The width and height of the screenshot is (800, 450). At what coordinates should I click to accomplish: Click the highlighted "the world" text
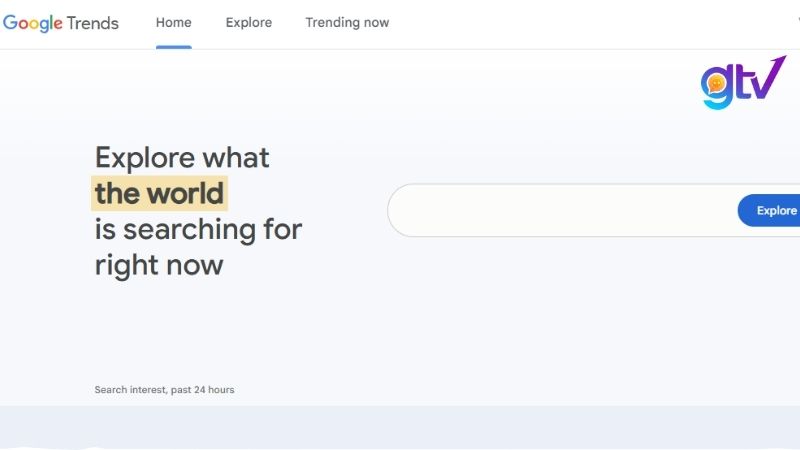coord(160,193)
